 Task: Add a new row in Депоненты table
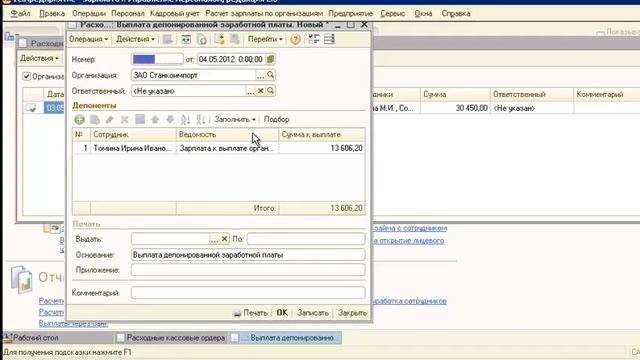point(80,120)
